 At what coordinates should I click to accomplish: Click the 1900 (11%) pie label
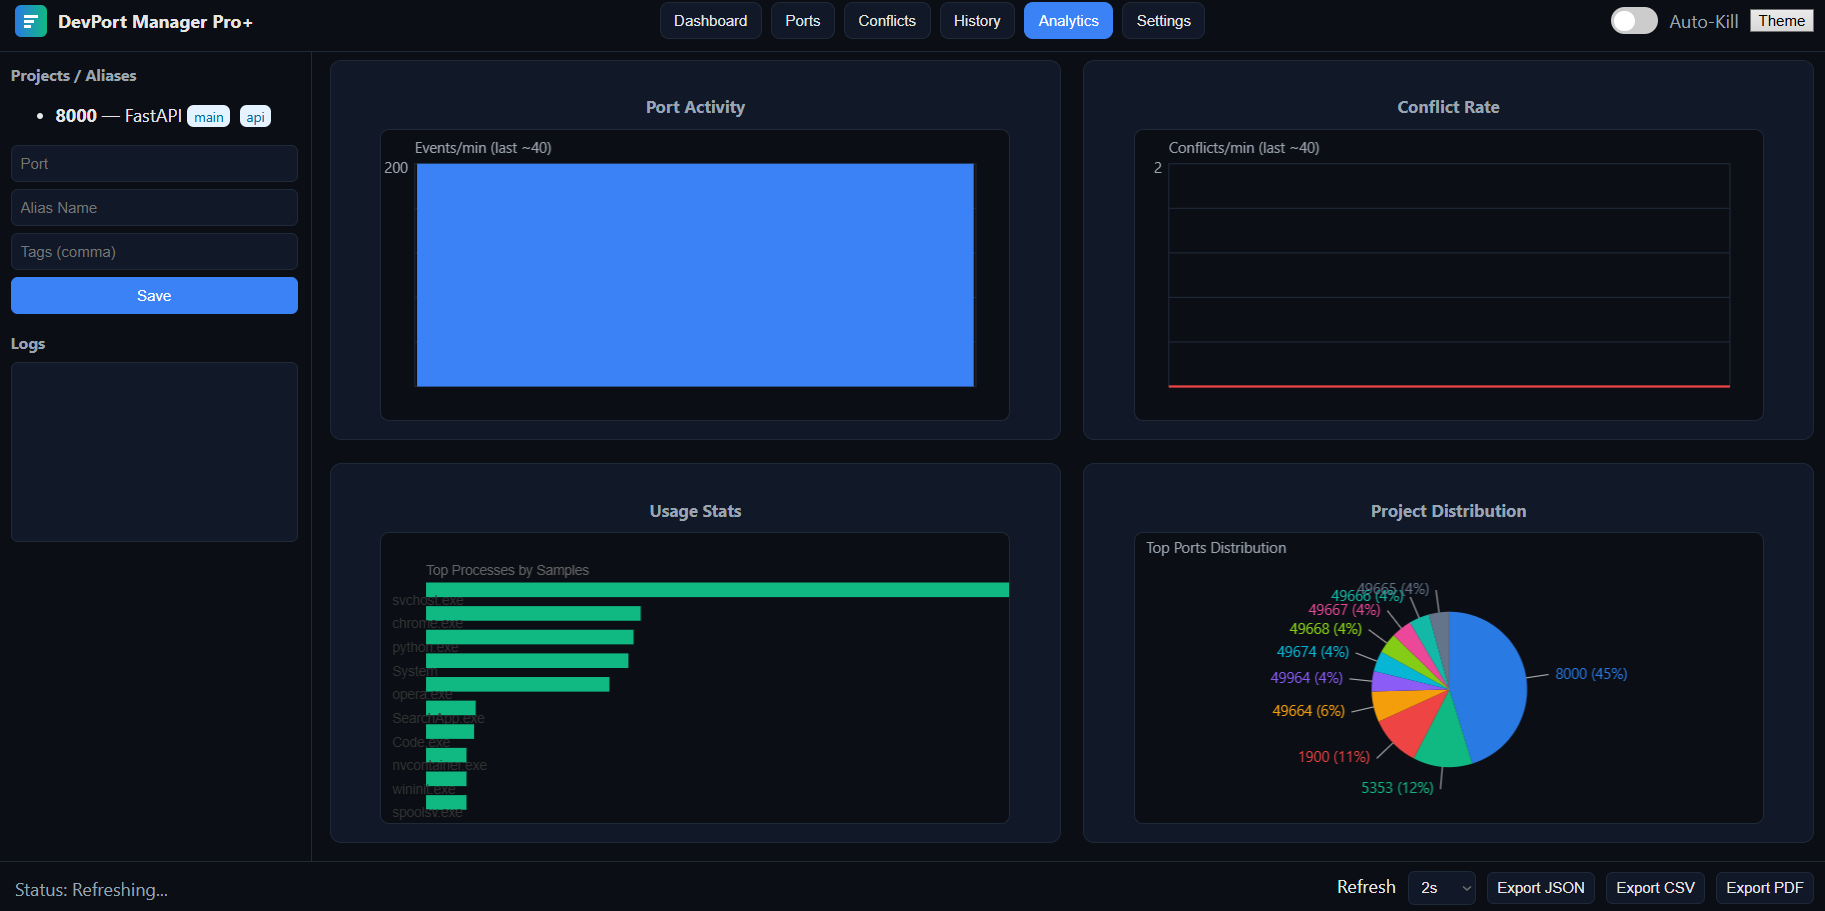click(x=1334, y=757)
